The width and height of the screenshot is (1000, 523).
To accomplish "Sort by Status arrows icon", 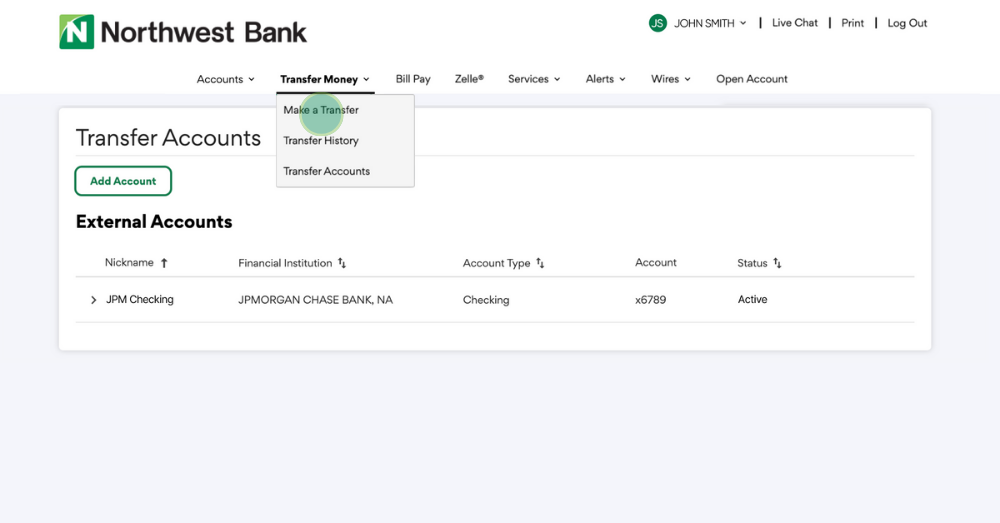I will (777, 263).
